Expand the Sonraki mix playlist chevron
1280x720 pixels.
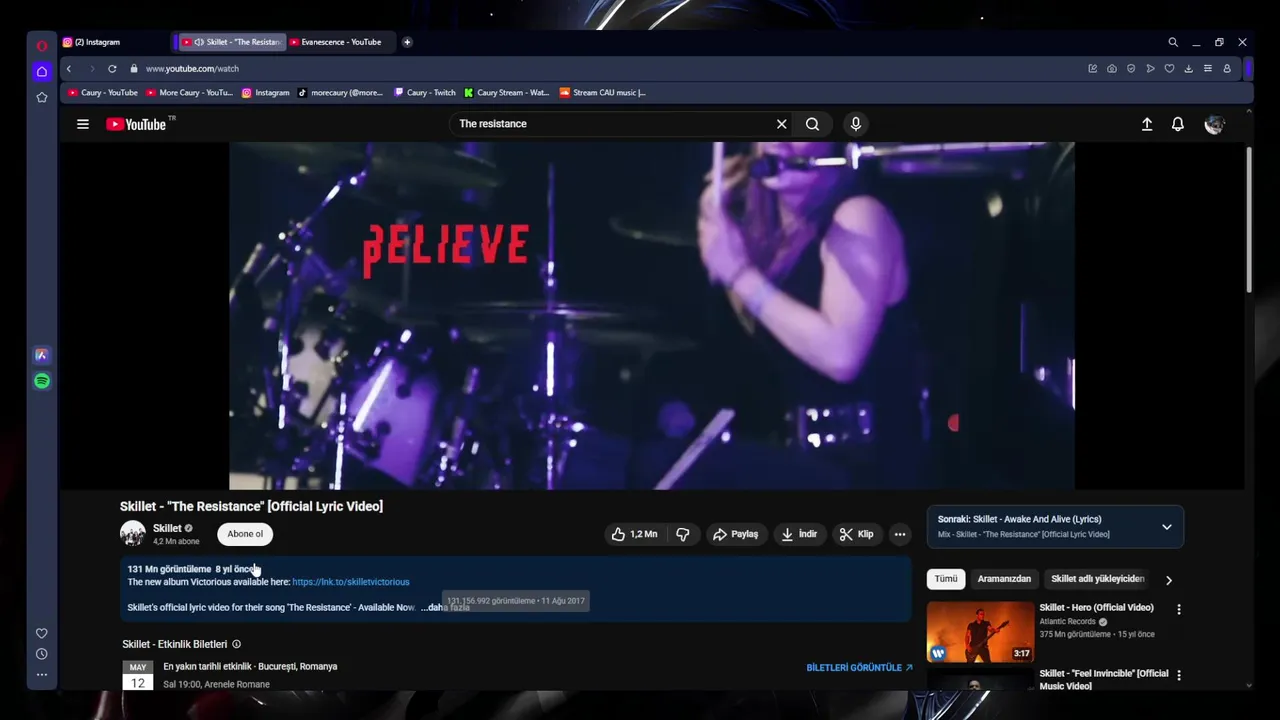[1166, 527]
